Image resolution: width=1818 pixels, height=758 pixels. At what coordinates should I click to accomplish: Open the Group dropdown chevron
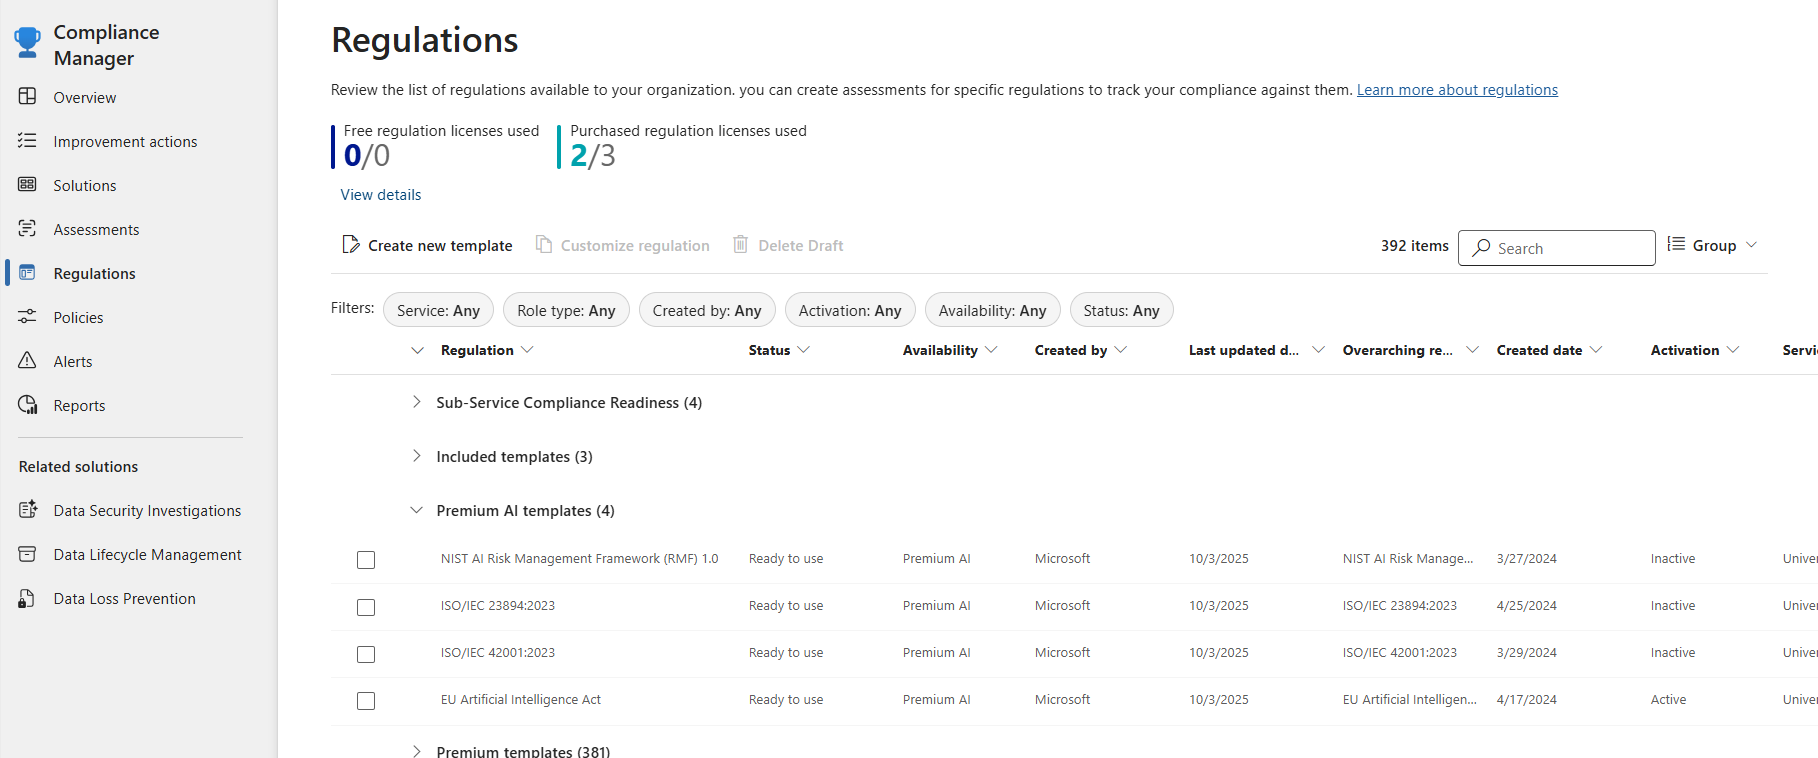click(x=1751, y=245)
